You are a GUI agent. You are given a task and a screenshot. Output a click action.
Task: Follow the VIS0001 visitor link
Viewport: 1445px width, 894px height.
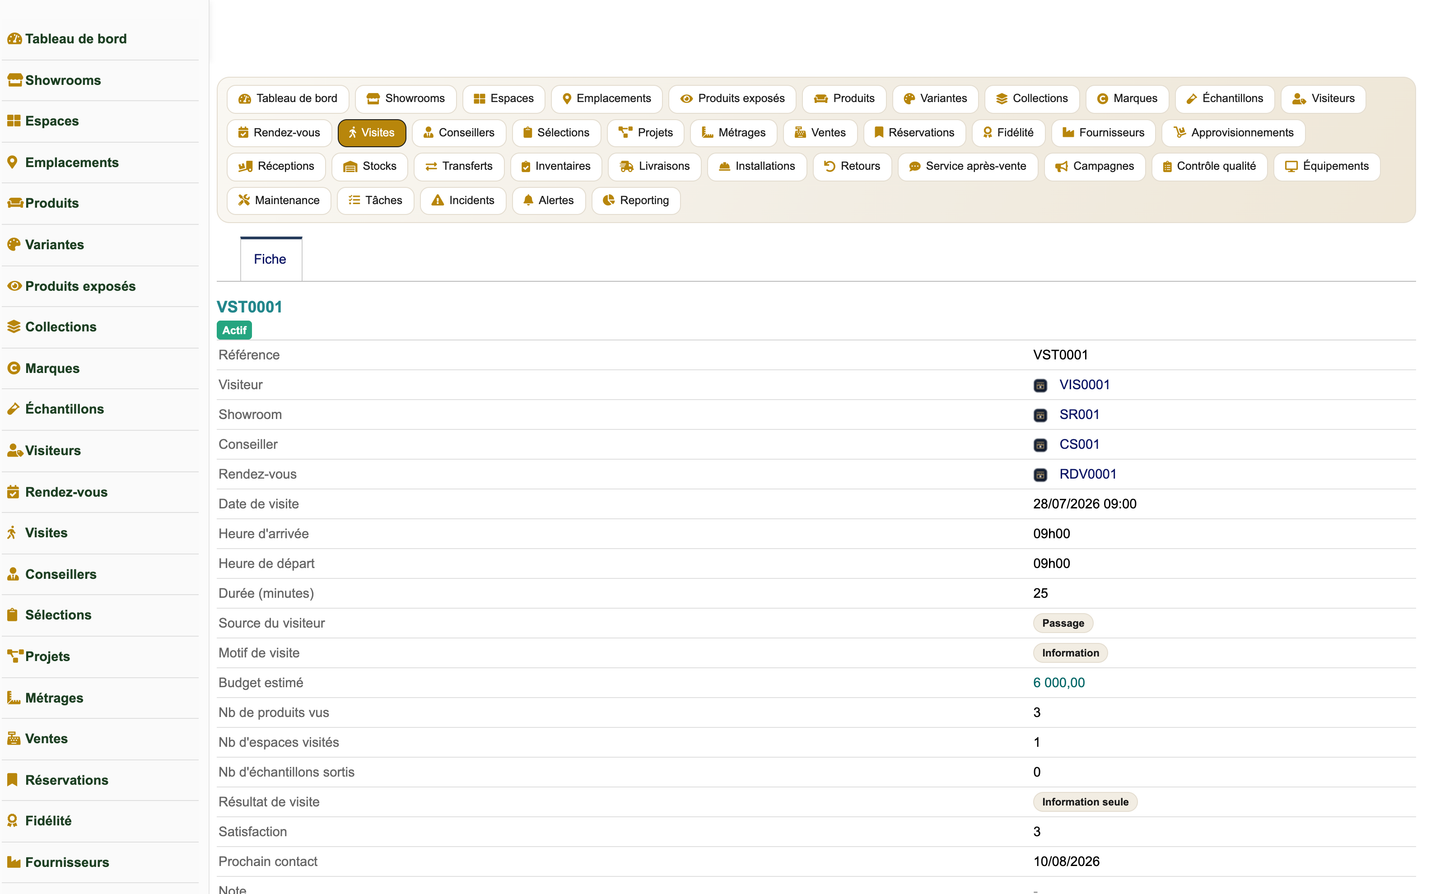(1084, 385)
